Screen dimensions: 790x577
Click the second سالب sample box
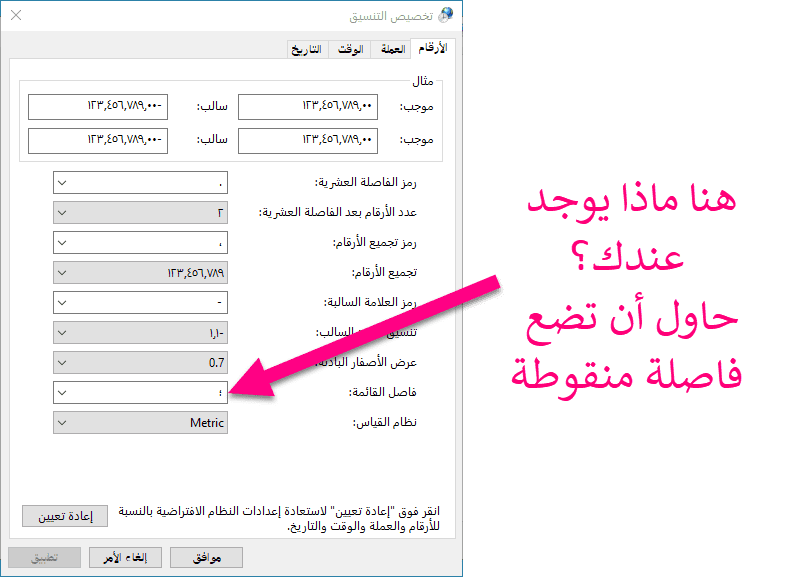click(98, 141)
